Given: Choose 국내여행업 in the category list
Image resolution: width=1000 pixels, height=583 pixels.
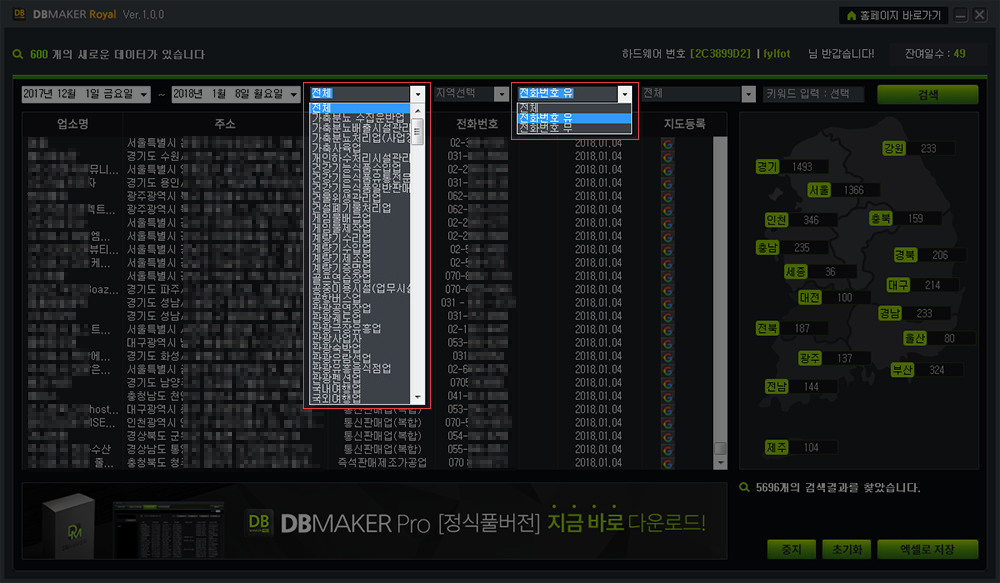Looking at the screenshot, I should click(x=360, y=388).
